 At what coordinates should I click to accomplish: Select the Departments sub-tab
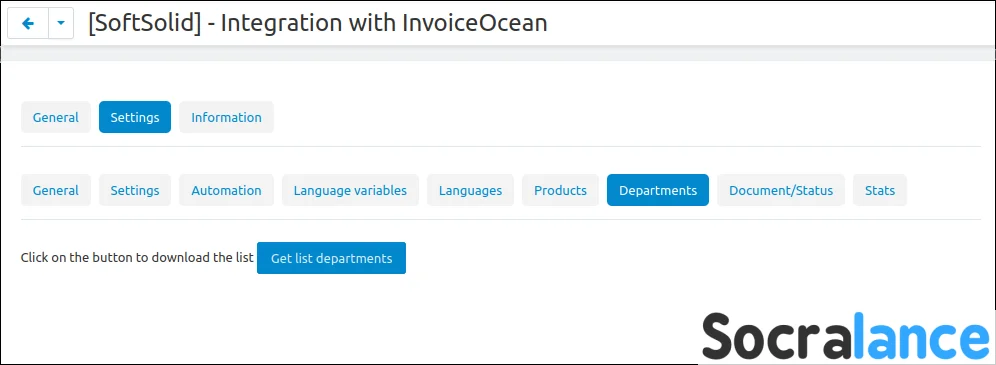point(658,190)
